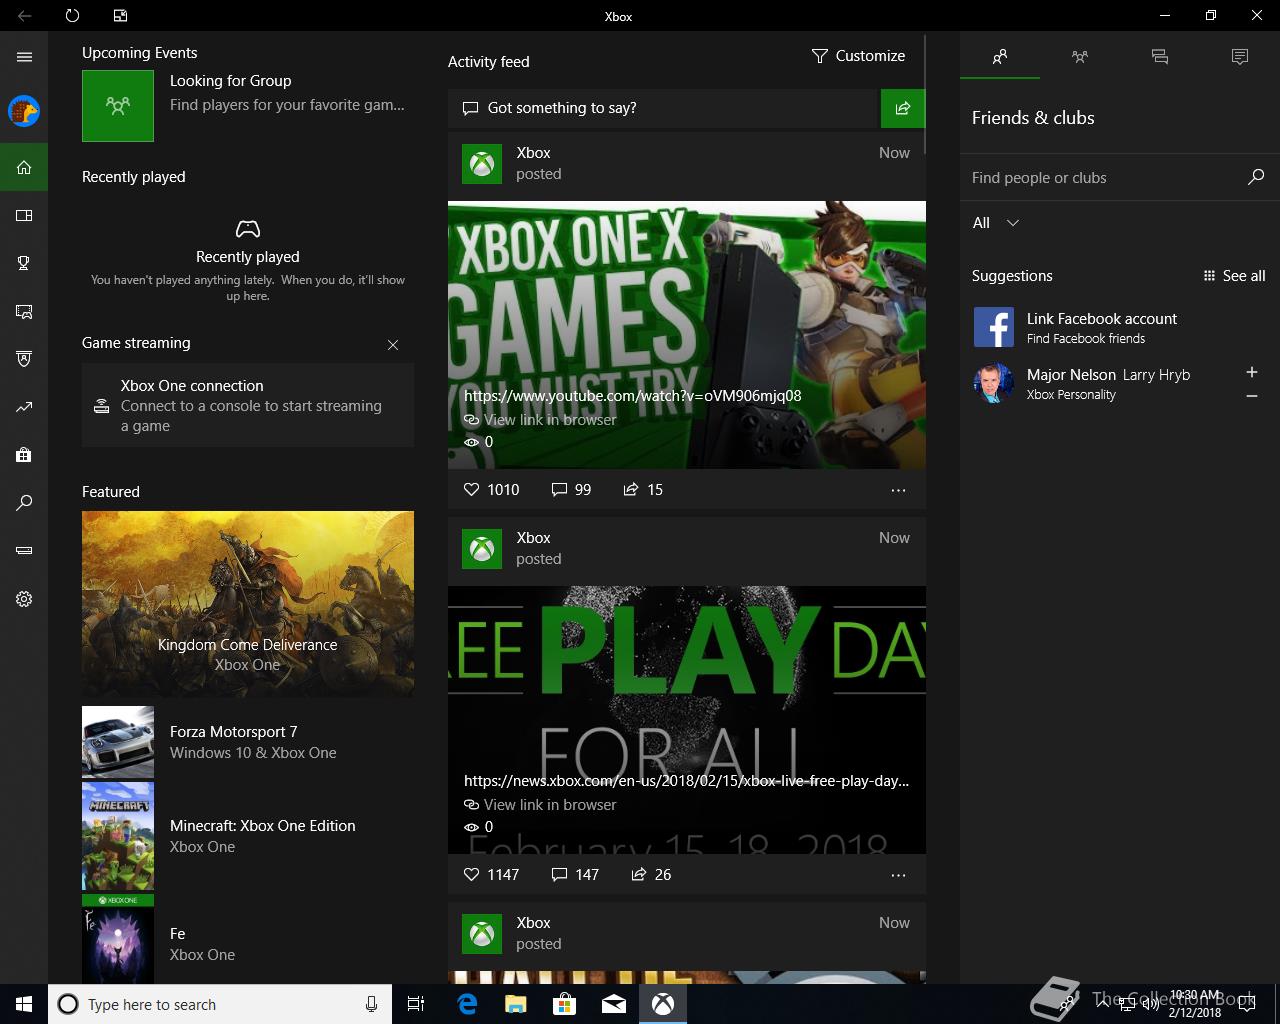
Task: Switch to Activity alerts tab icon
Action: pos(1240,57)
